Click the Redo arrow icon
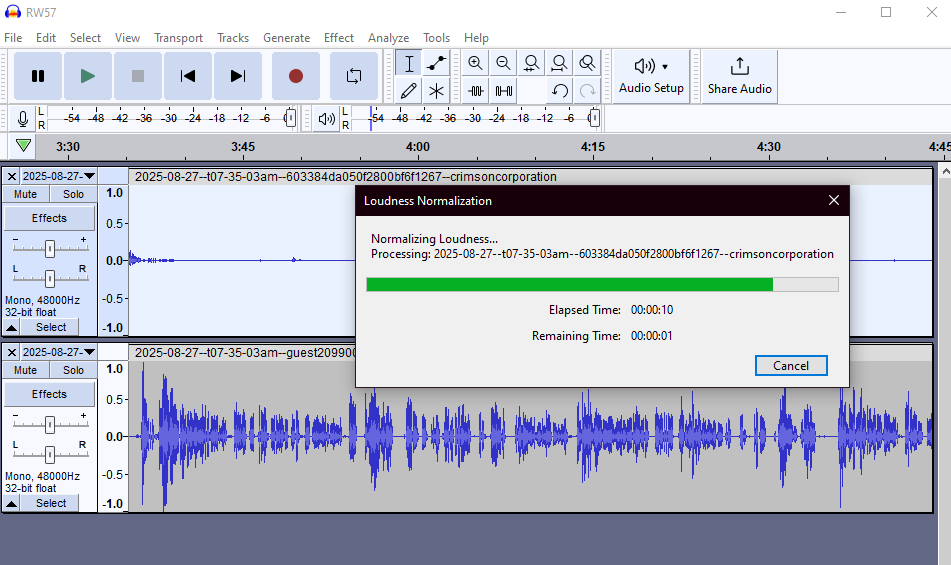Image resolution: width=951 pixels, height=565 pixels. (x=586, y=91)
